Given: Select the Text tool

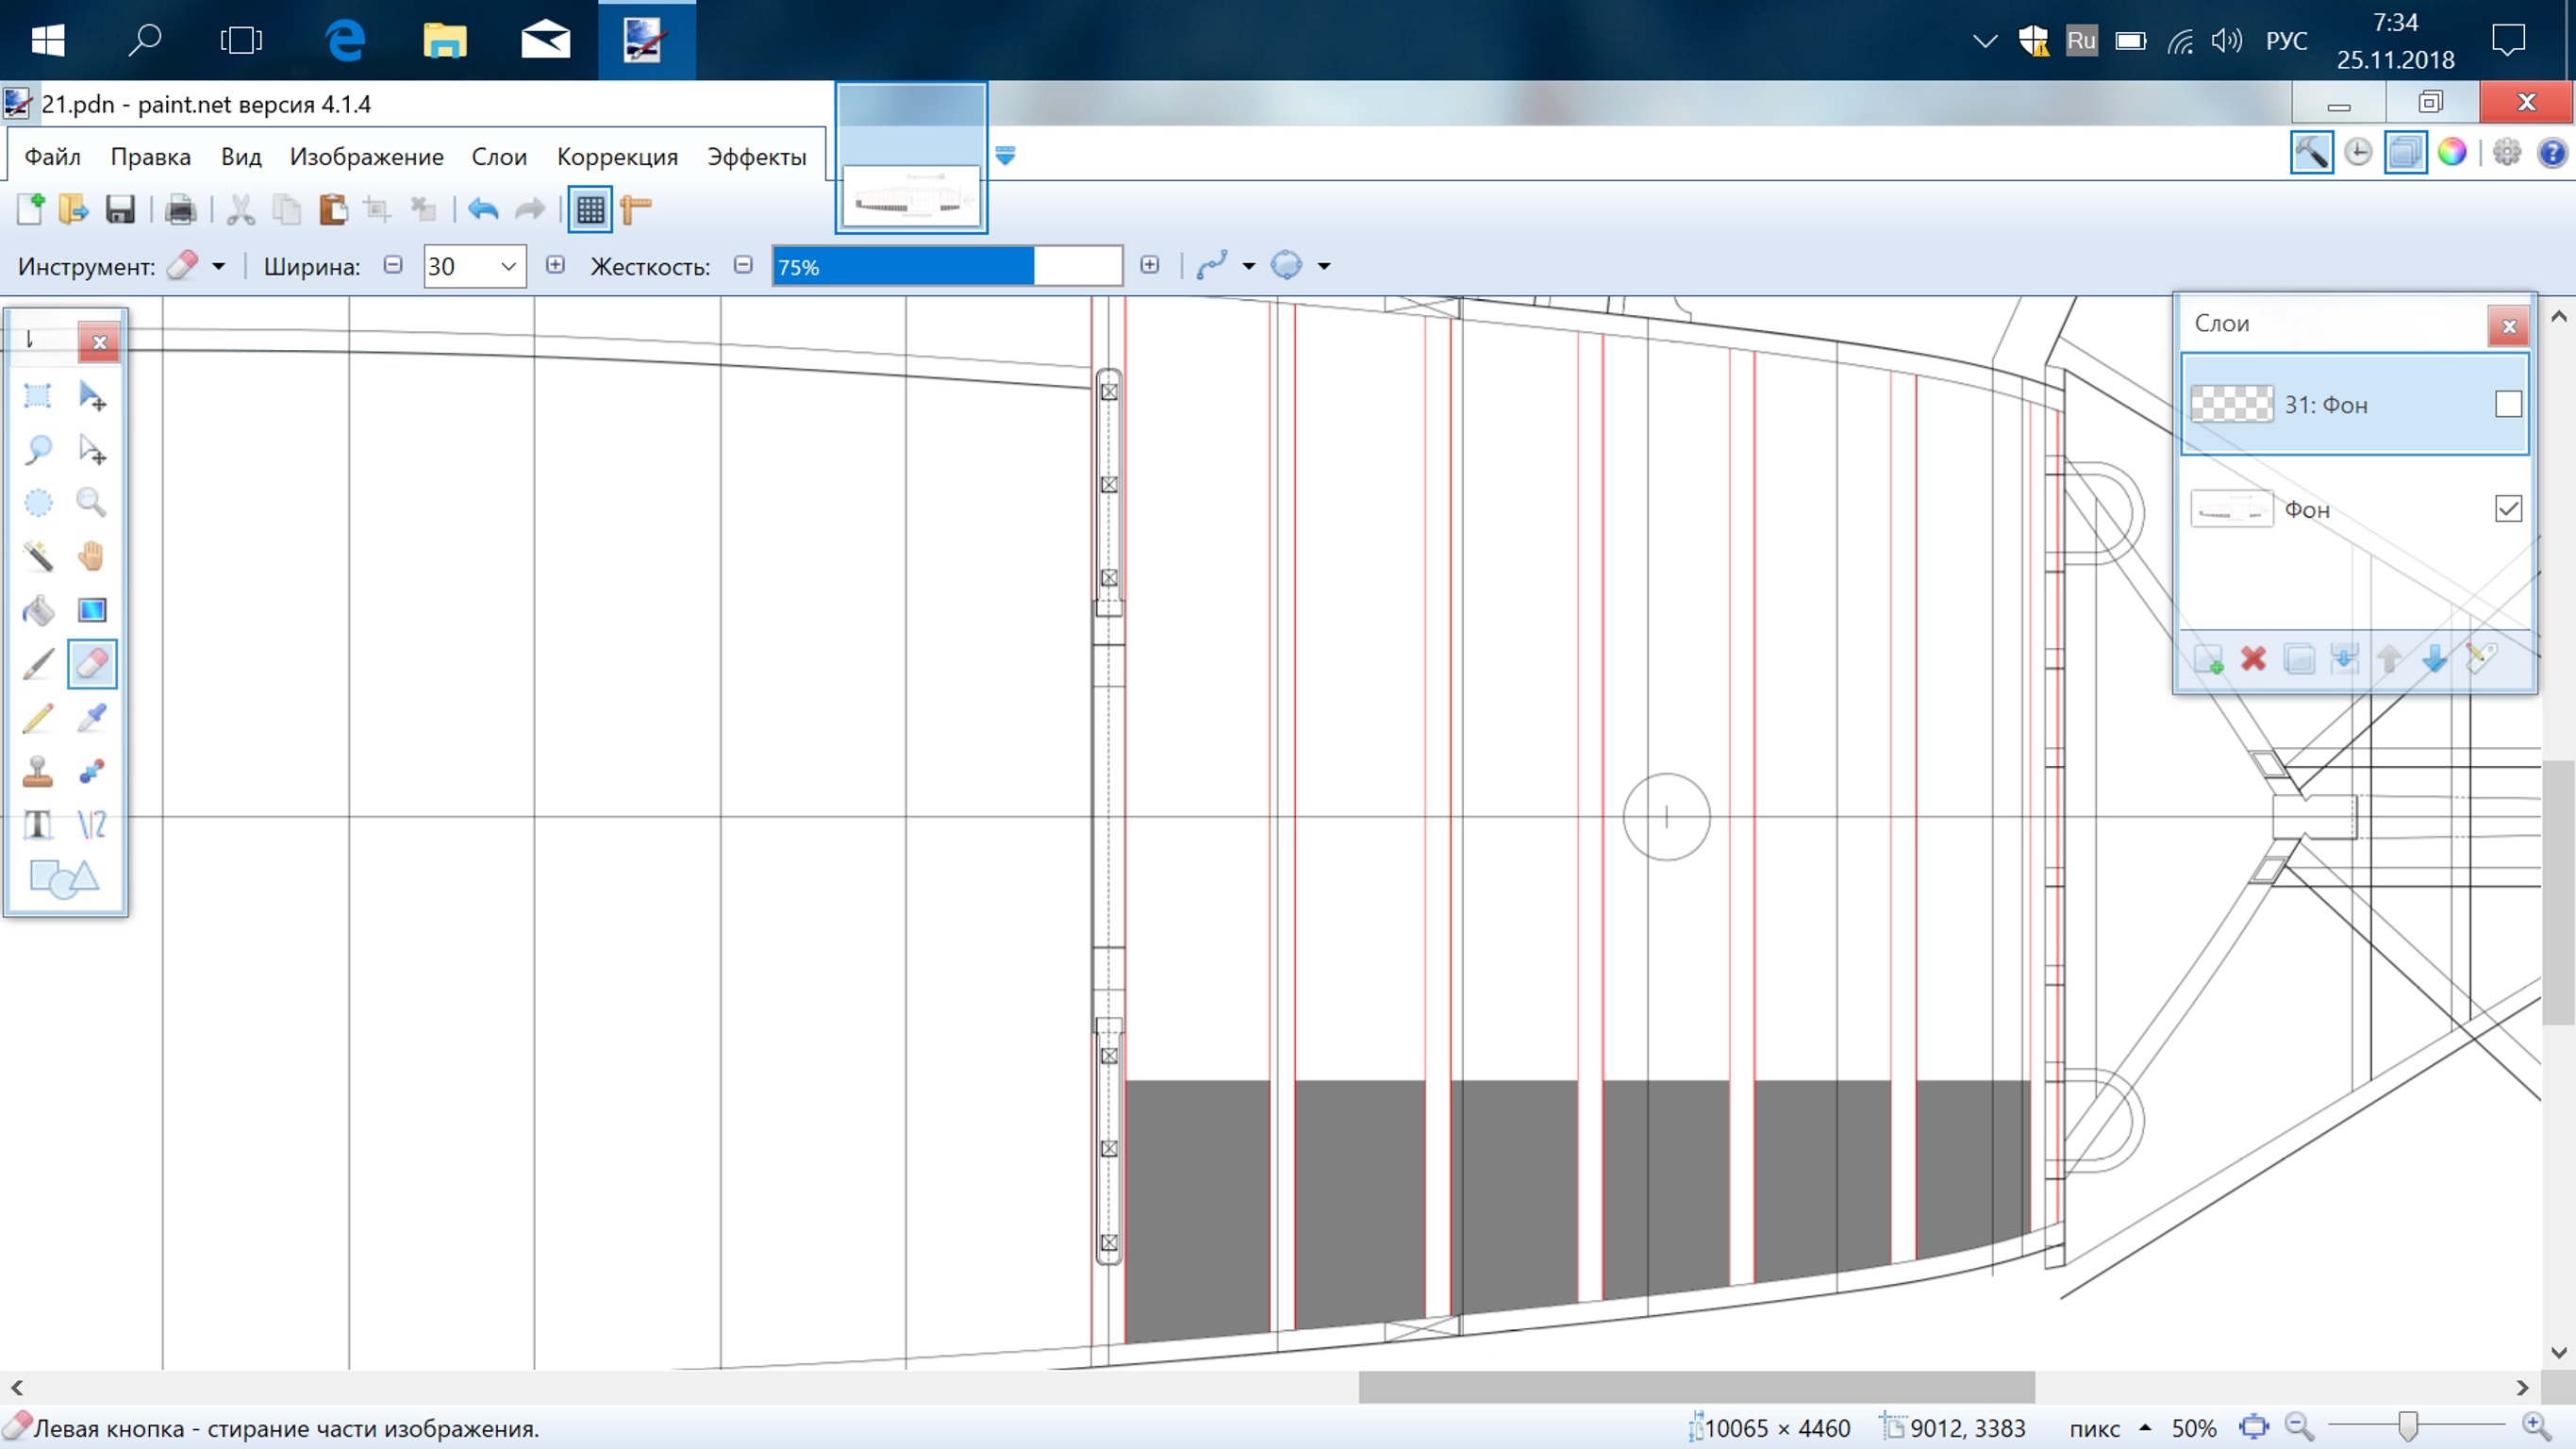Looking at the screenshot, I should 38,825.
